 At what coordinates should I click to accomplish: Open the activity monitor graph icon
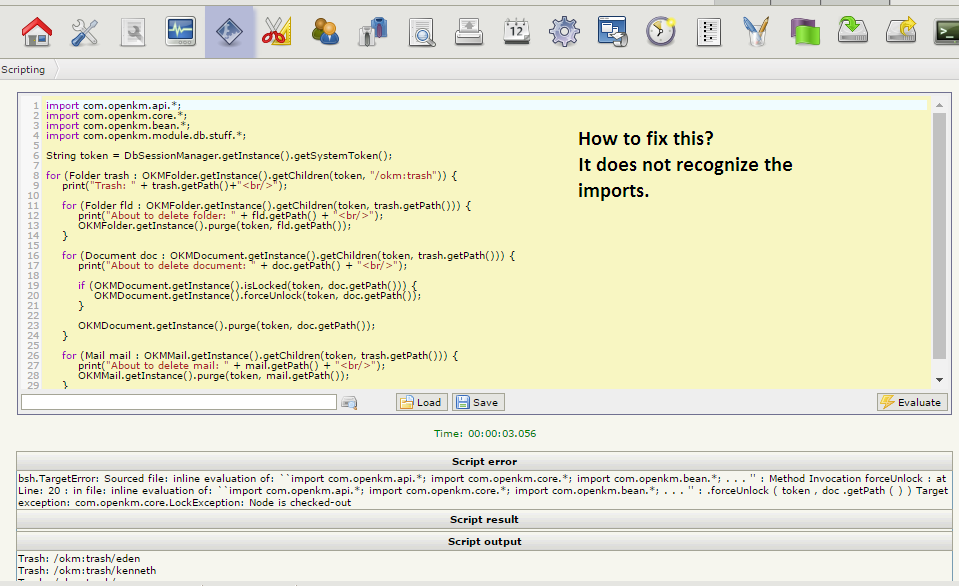(181, 32)
